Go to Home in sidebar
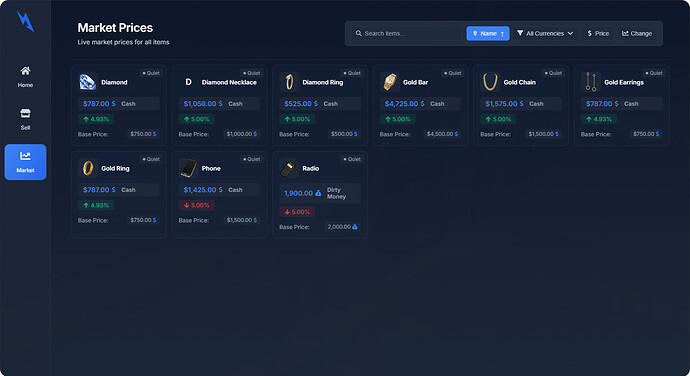The image size is (690, 376). click(x=25, y=77)
